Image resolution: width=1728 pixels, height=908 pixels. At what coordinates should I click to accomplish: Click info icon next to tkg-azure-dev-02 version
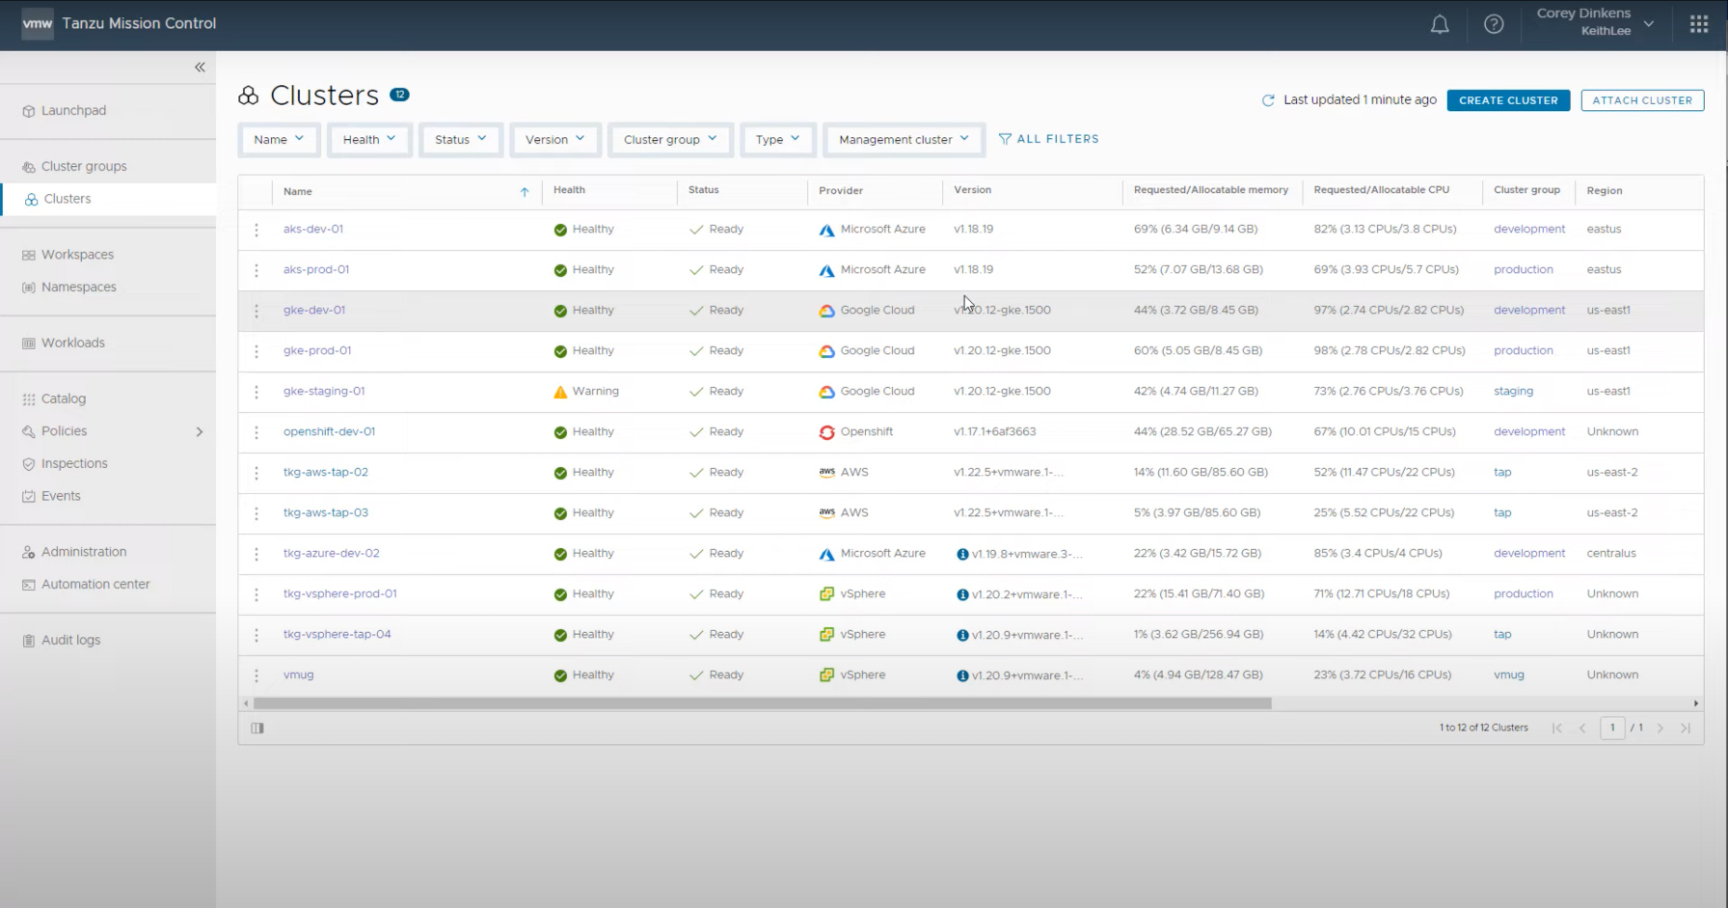(962, 554)
